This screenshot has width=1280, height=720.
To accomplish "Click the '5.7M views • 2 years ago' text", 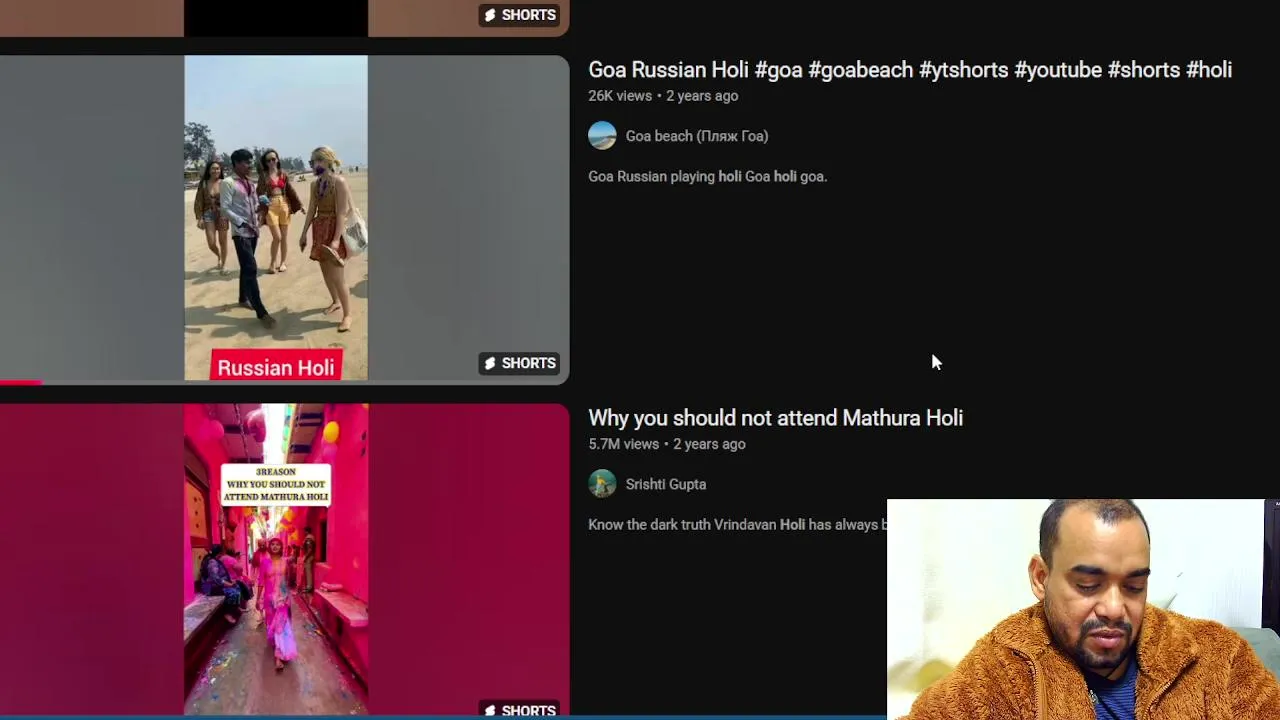I will (x=666, y=444).
